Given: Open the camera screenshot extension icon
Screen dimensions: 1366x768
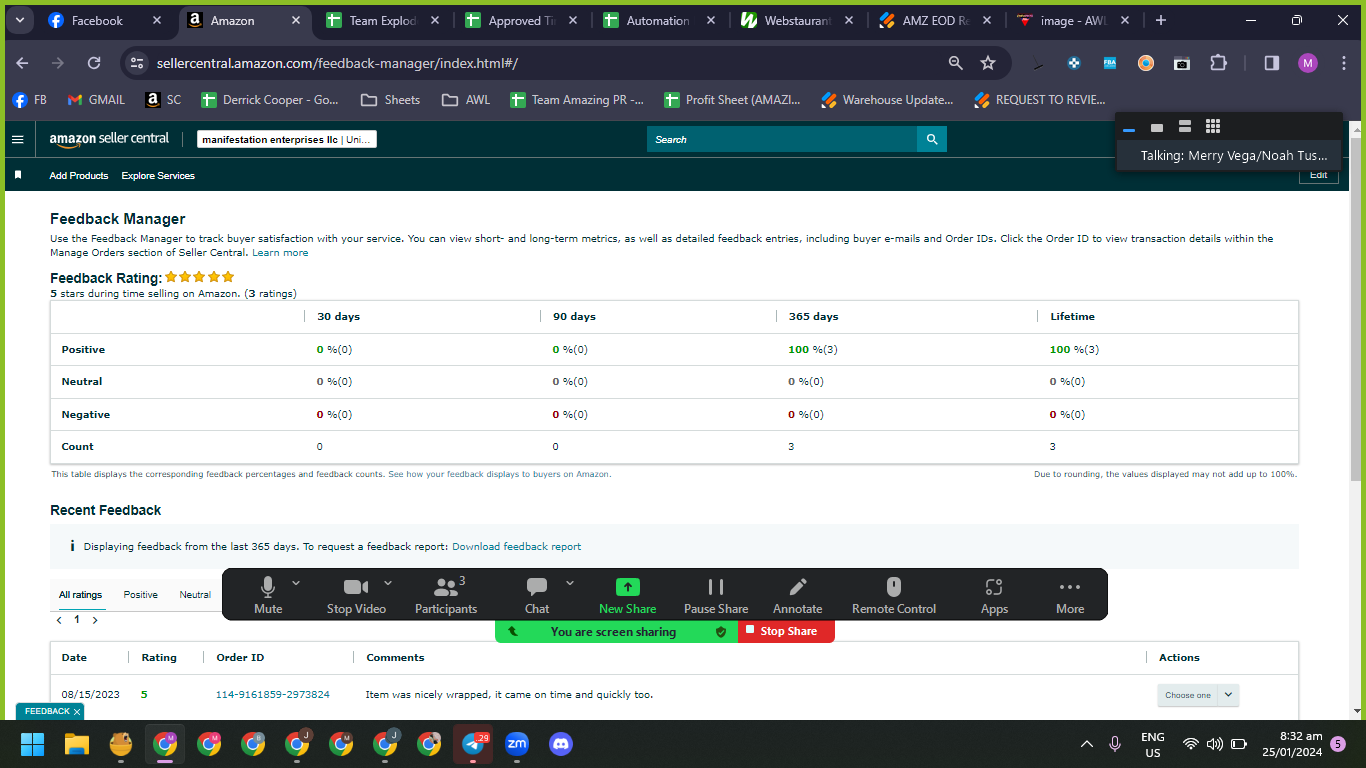Looking at the screenshot, I should pyautogui.click(x=1182, y=63).
